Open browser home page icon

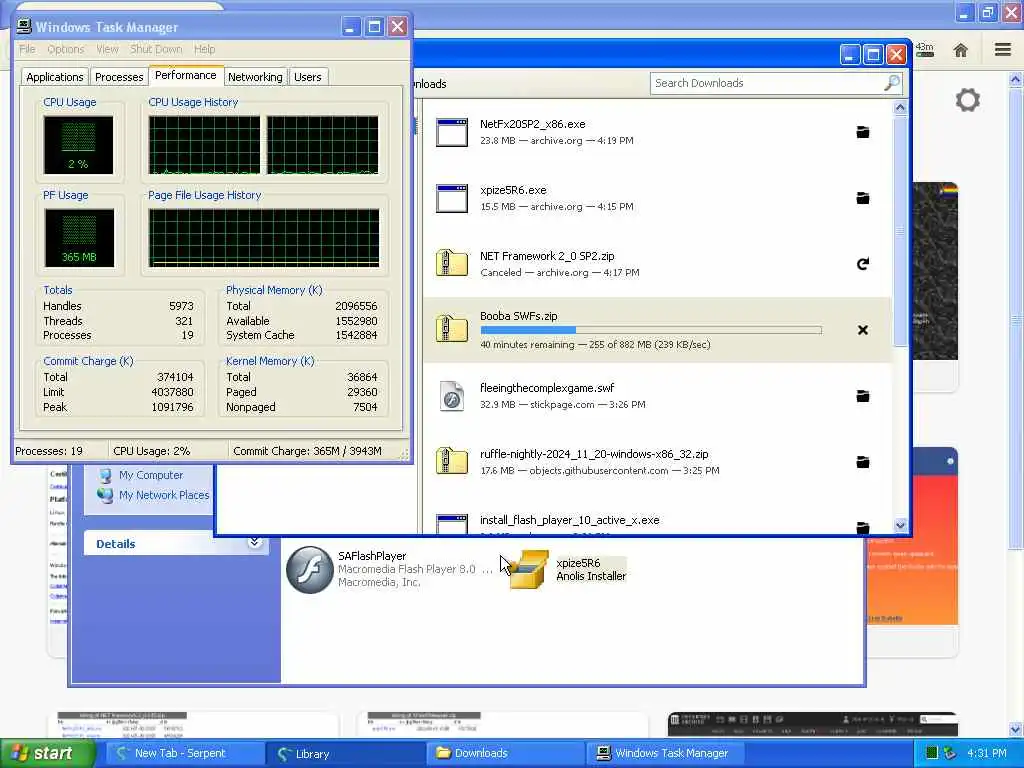click(961, 50)
